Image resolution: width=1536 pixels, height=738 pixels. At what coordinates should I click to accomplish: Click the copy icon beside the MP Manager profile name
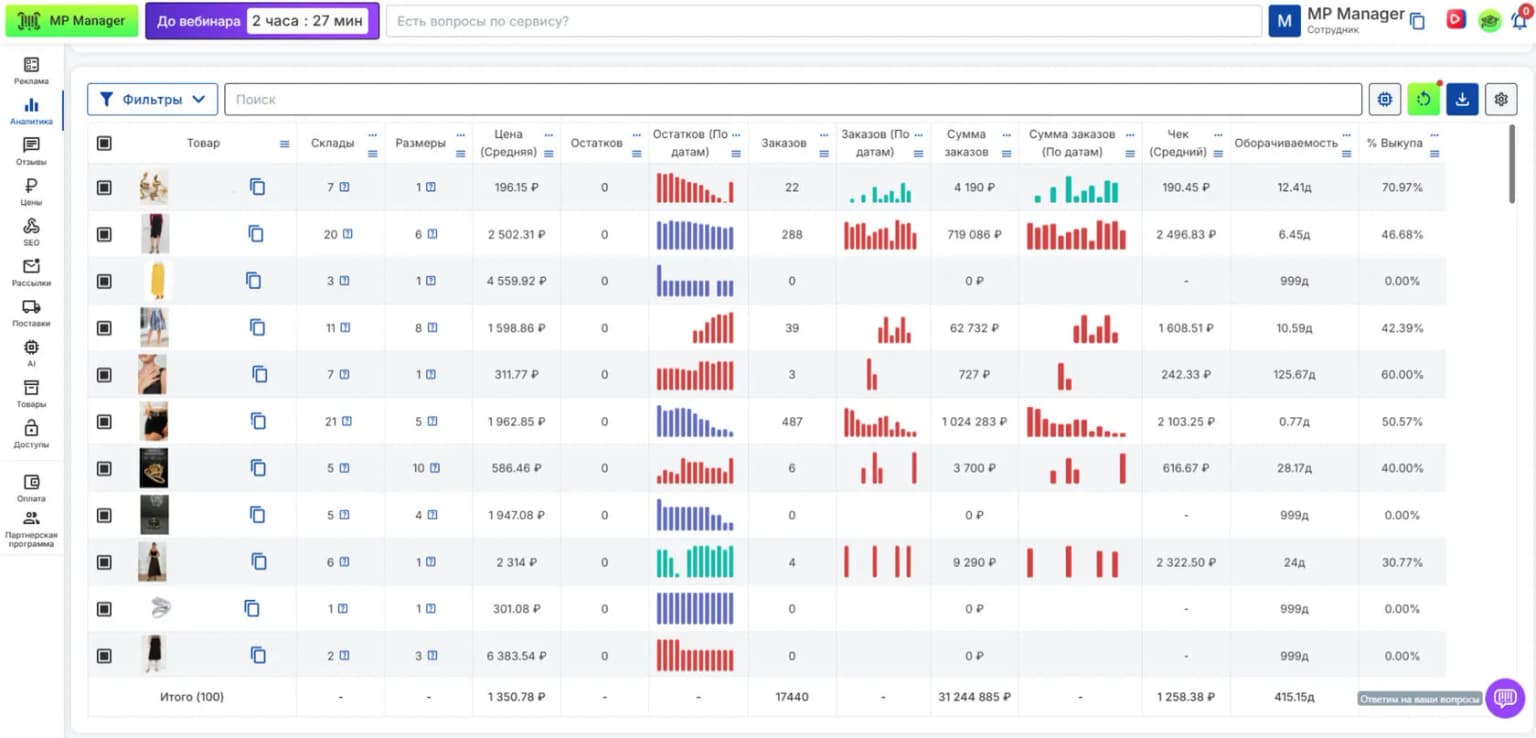pos(1417,21)
